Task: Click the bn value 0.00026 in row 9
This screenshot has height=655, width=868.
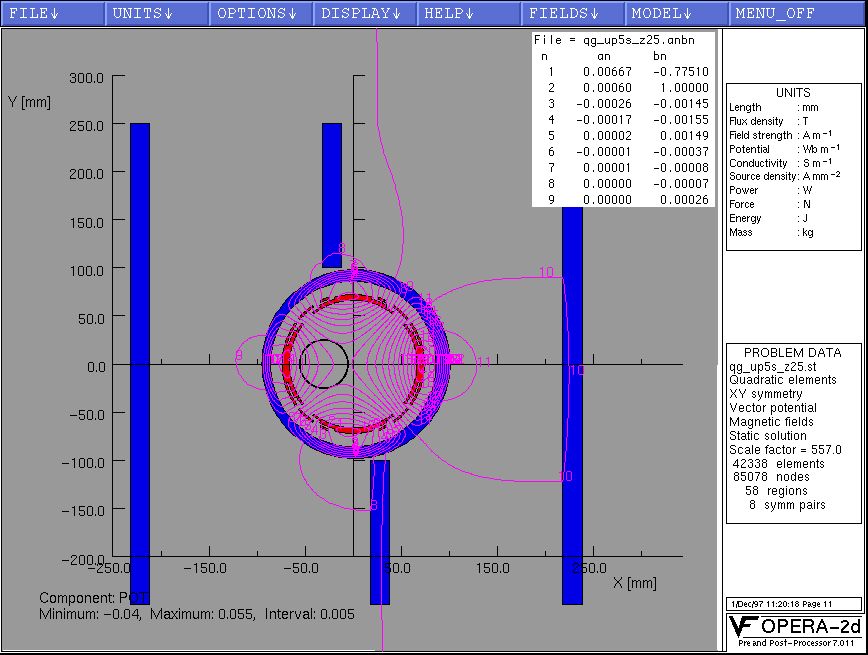Action: tap(684, 199)
